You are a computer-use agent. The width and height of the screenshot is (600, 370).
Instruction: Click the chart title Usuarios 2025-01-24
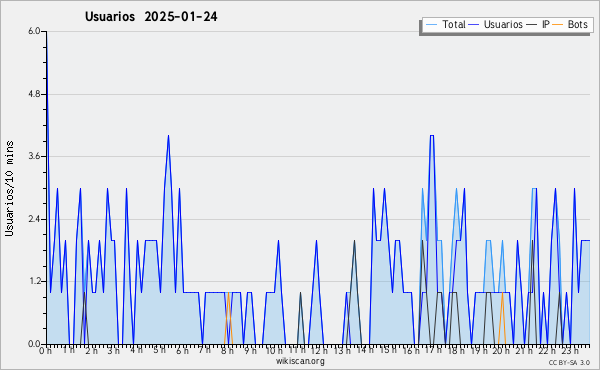[151, 16]
